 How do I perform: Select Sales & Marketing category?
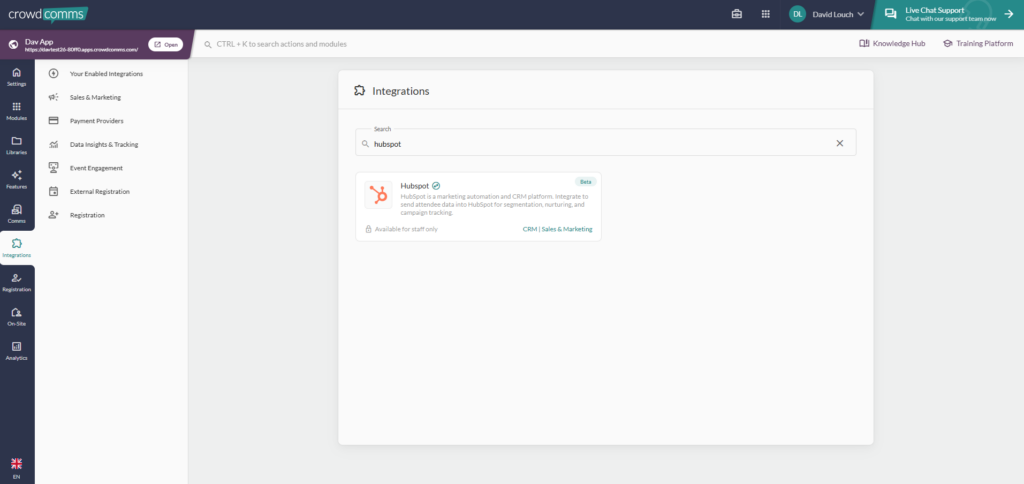(x=95, y=97)
